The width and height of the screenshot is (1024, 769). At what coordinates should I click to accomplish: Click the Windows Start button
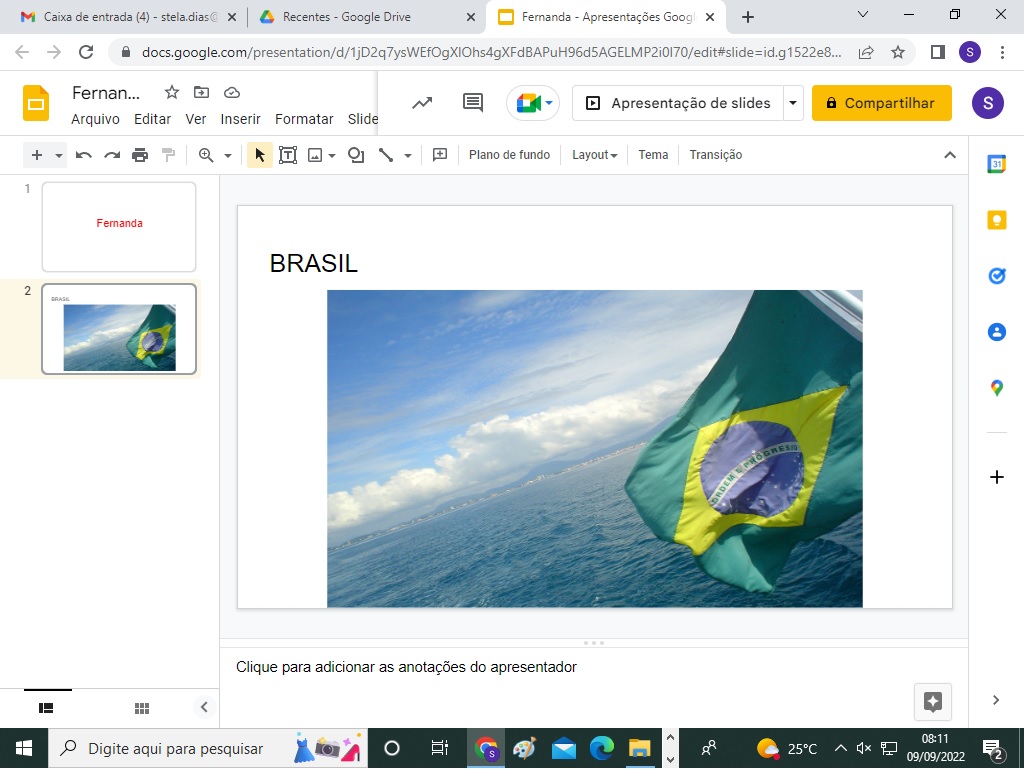pos(24,749)
